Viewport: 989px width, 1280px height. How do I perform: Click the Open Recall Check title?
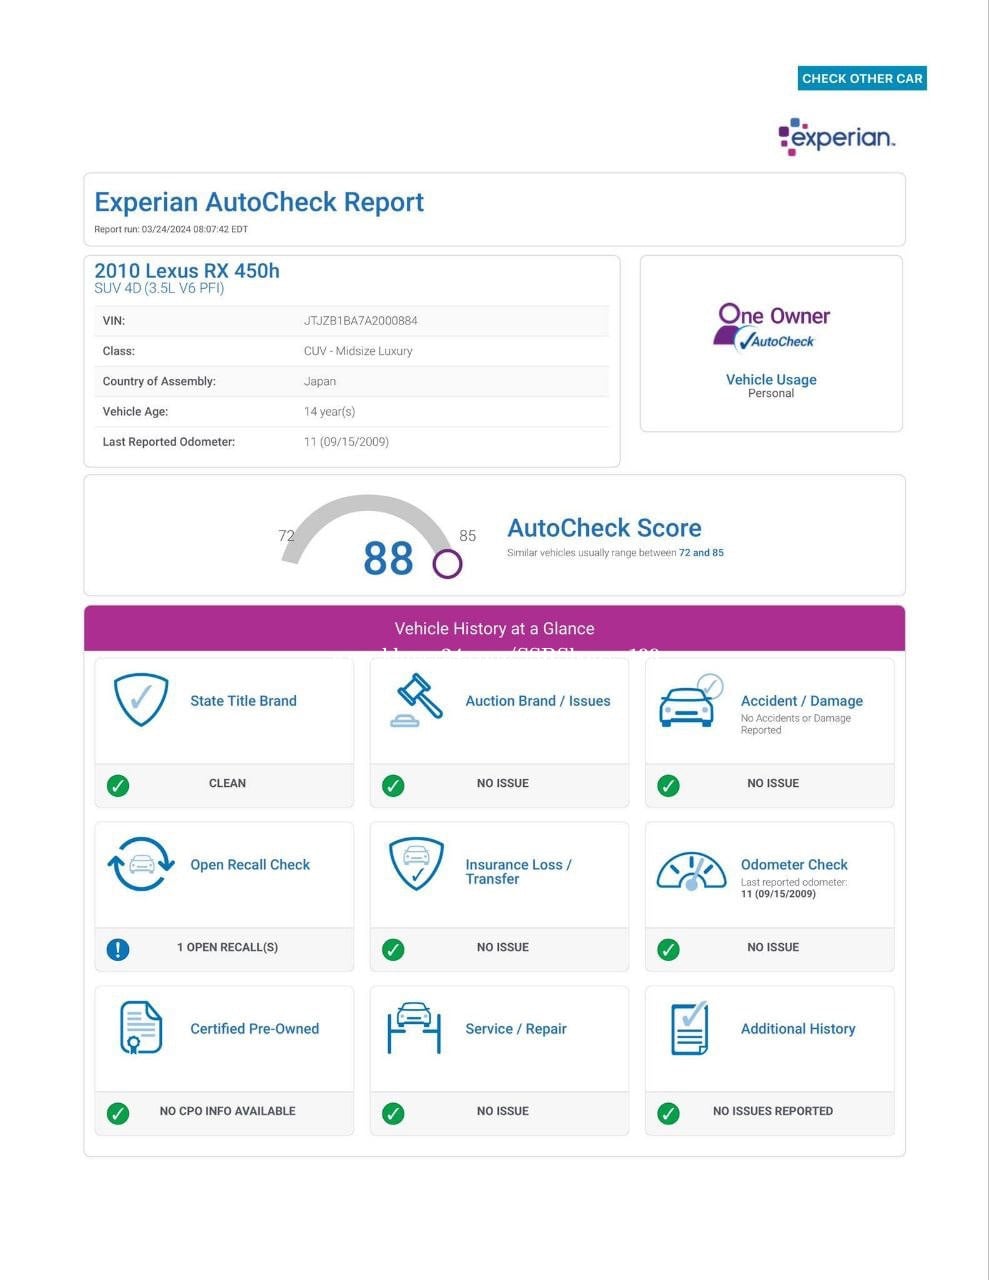pos(250,865)
